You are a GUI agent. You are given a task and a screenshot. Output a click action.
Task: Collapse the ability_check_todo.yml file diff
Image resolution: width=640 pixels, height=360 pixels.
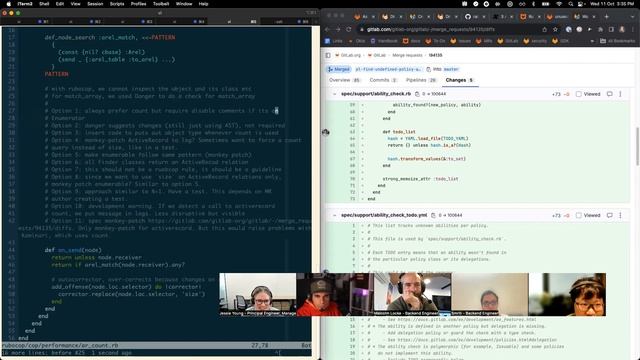click(334, 215)
